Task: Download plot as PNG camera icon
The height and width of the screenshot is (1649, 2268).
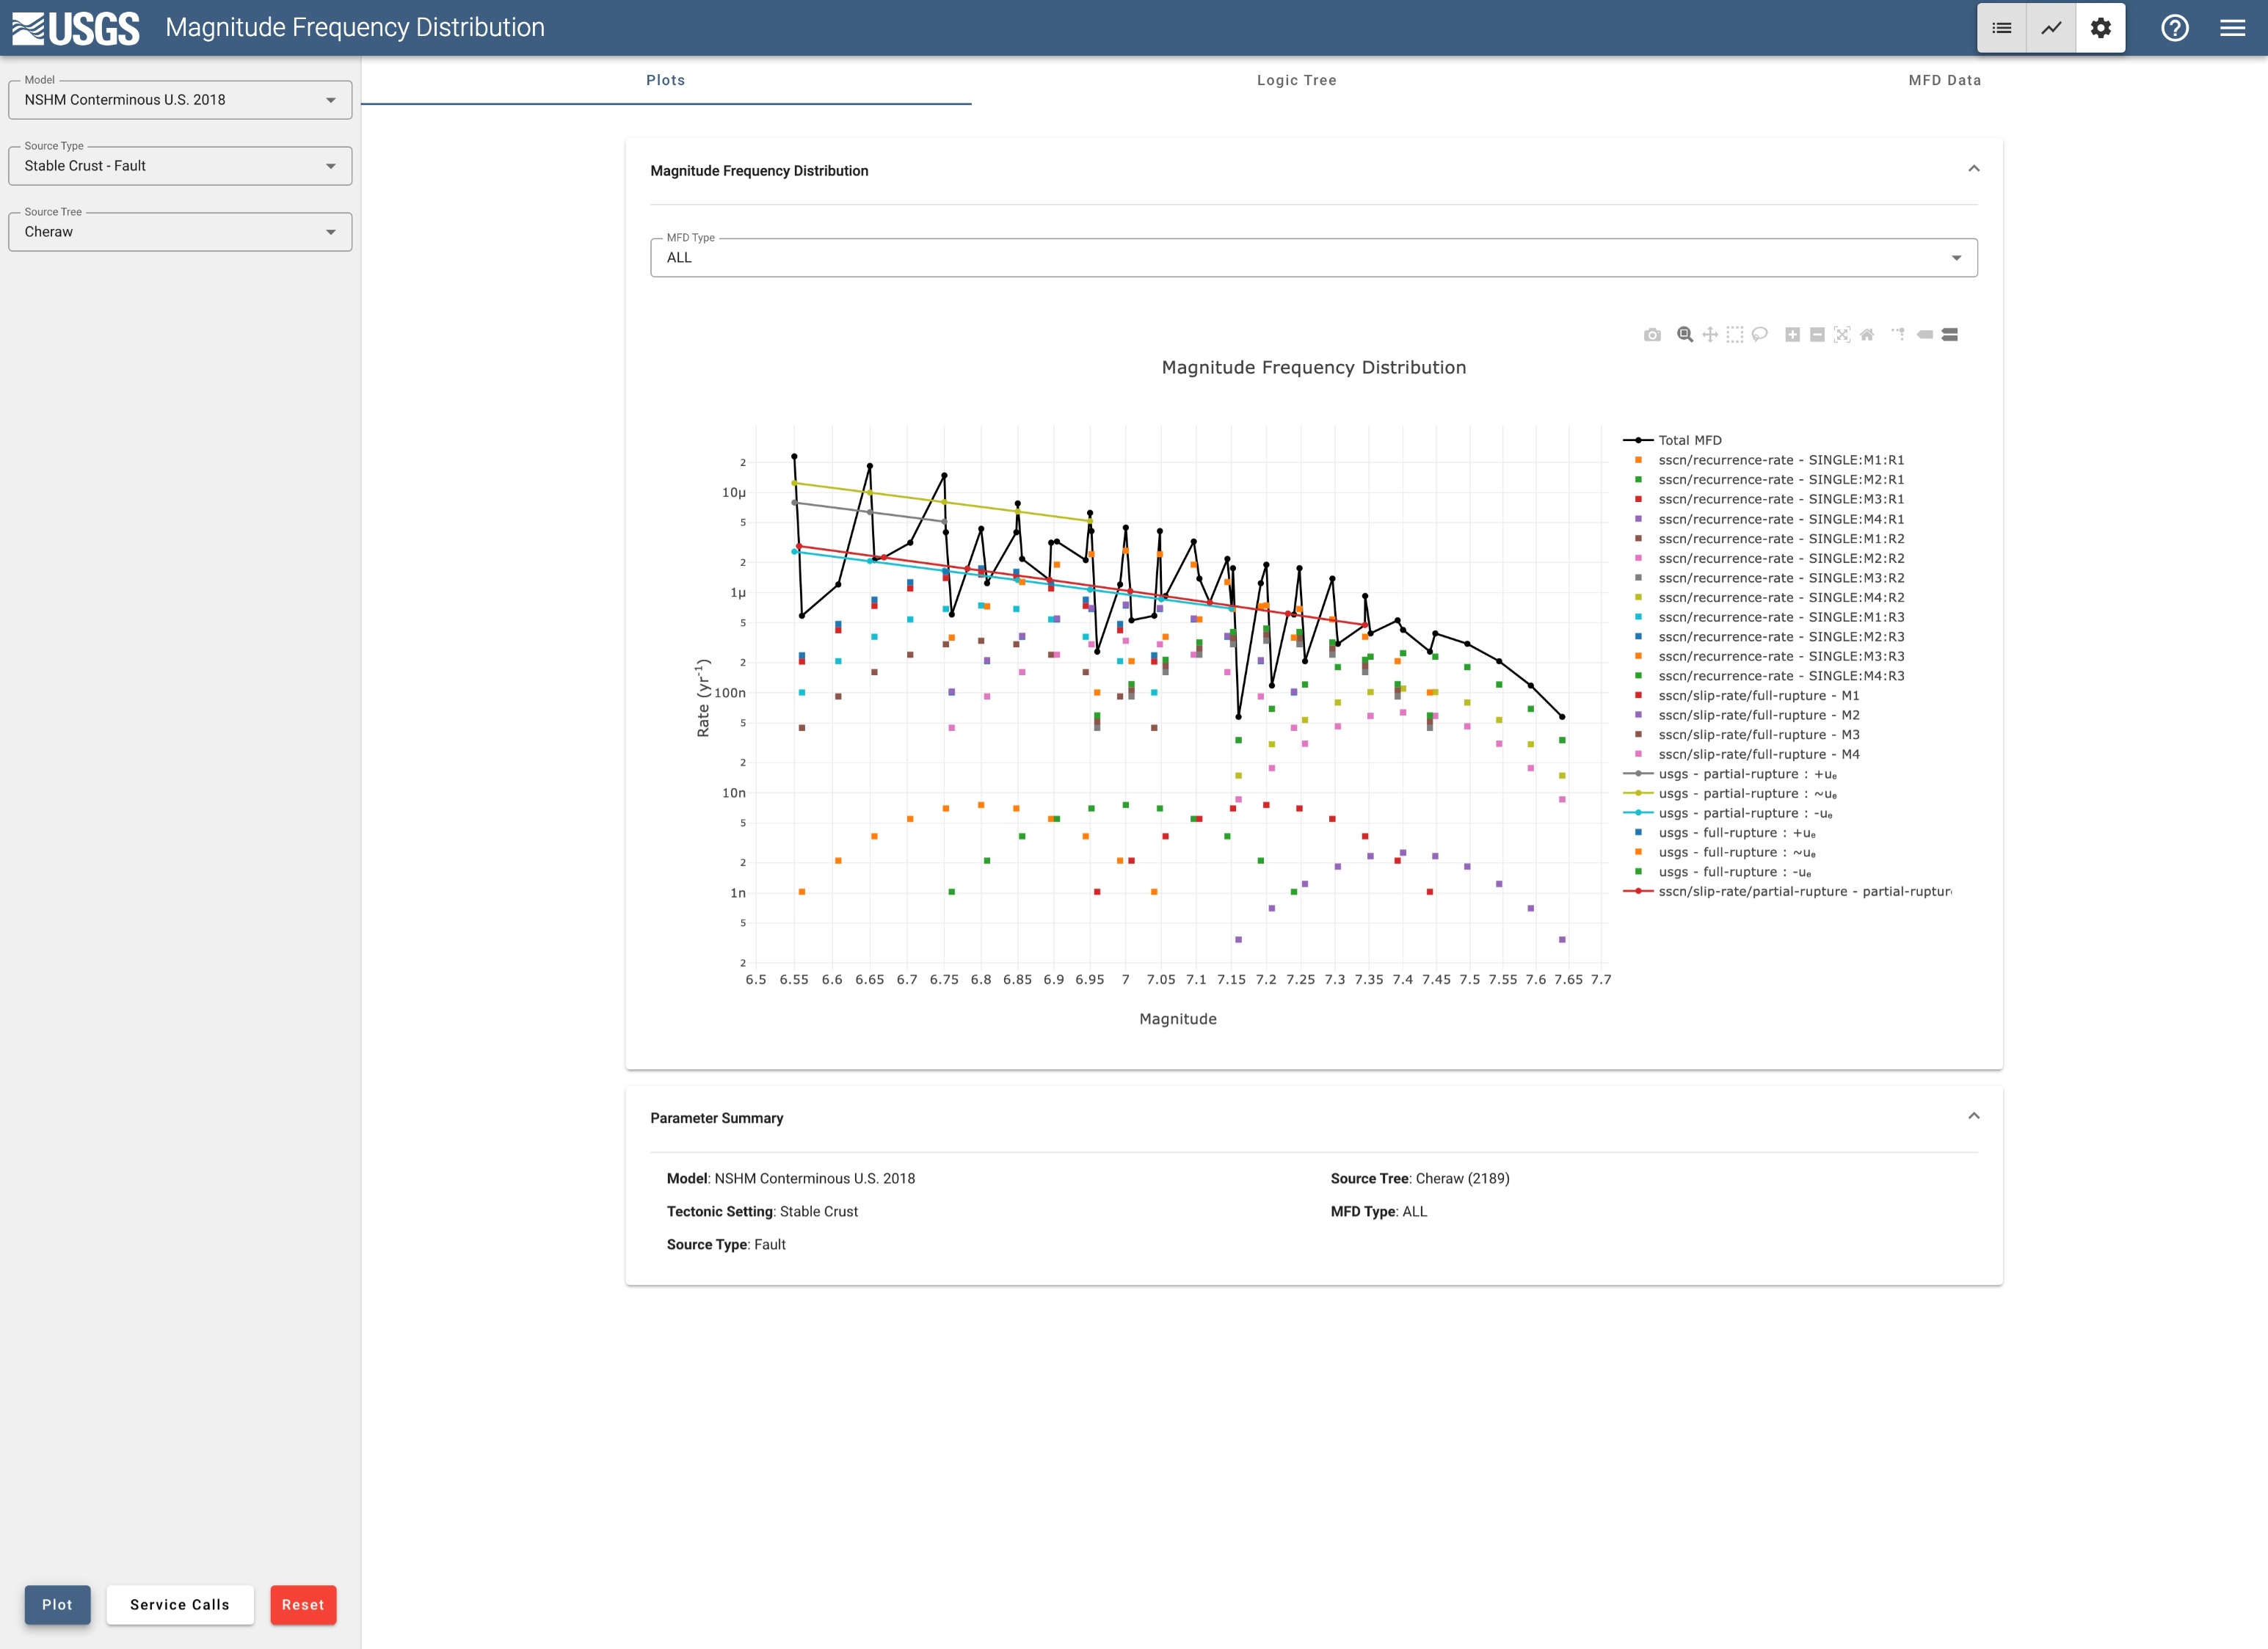Action: tap(1652, 335)
